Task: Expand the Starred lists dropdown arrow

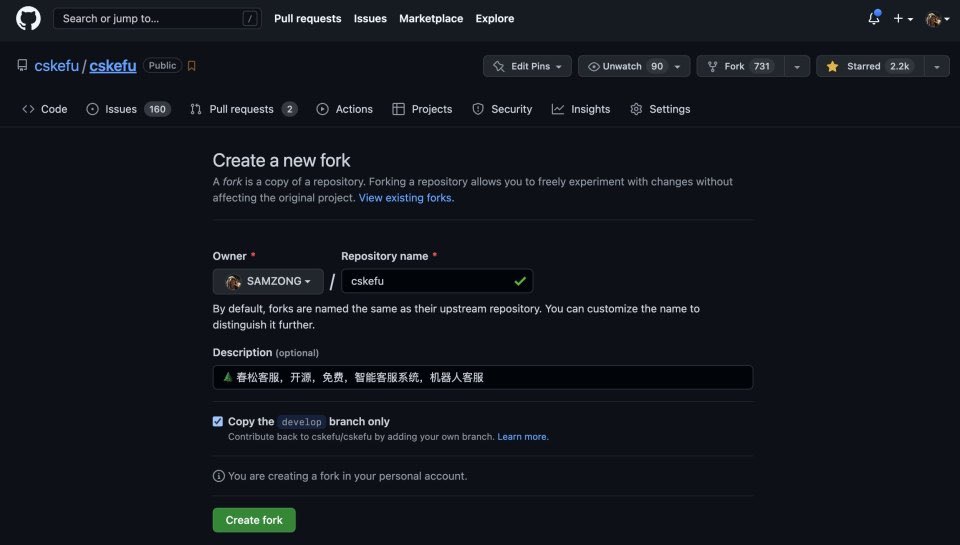Action: coord(936,66)
